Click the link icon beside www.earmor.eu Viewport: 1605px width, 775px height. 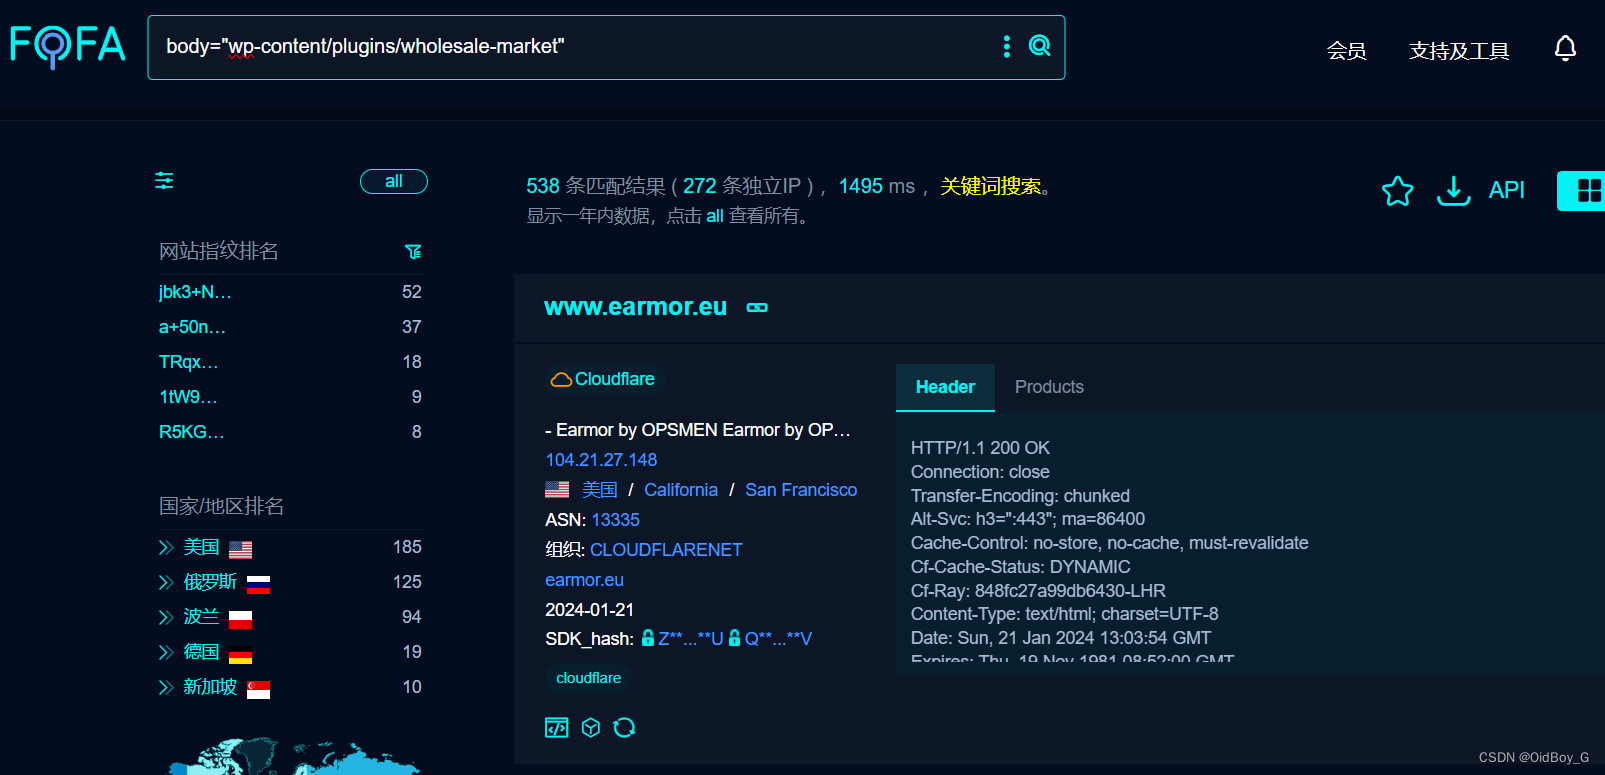[x=757, y=307]
